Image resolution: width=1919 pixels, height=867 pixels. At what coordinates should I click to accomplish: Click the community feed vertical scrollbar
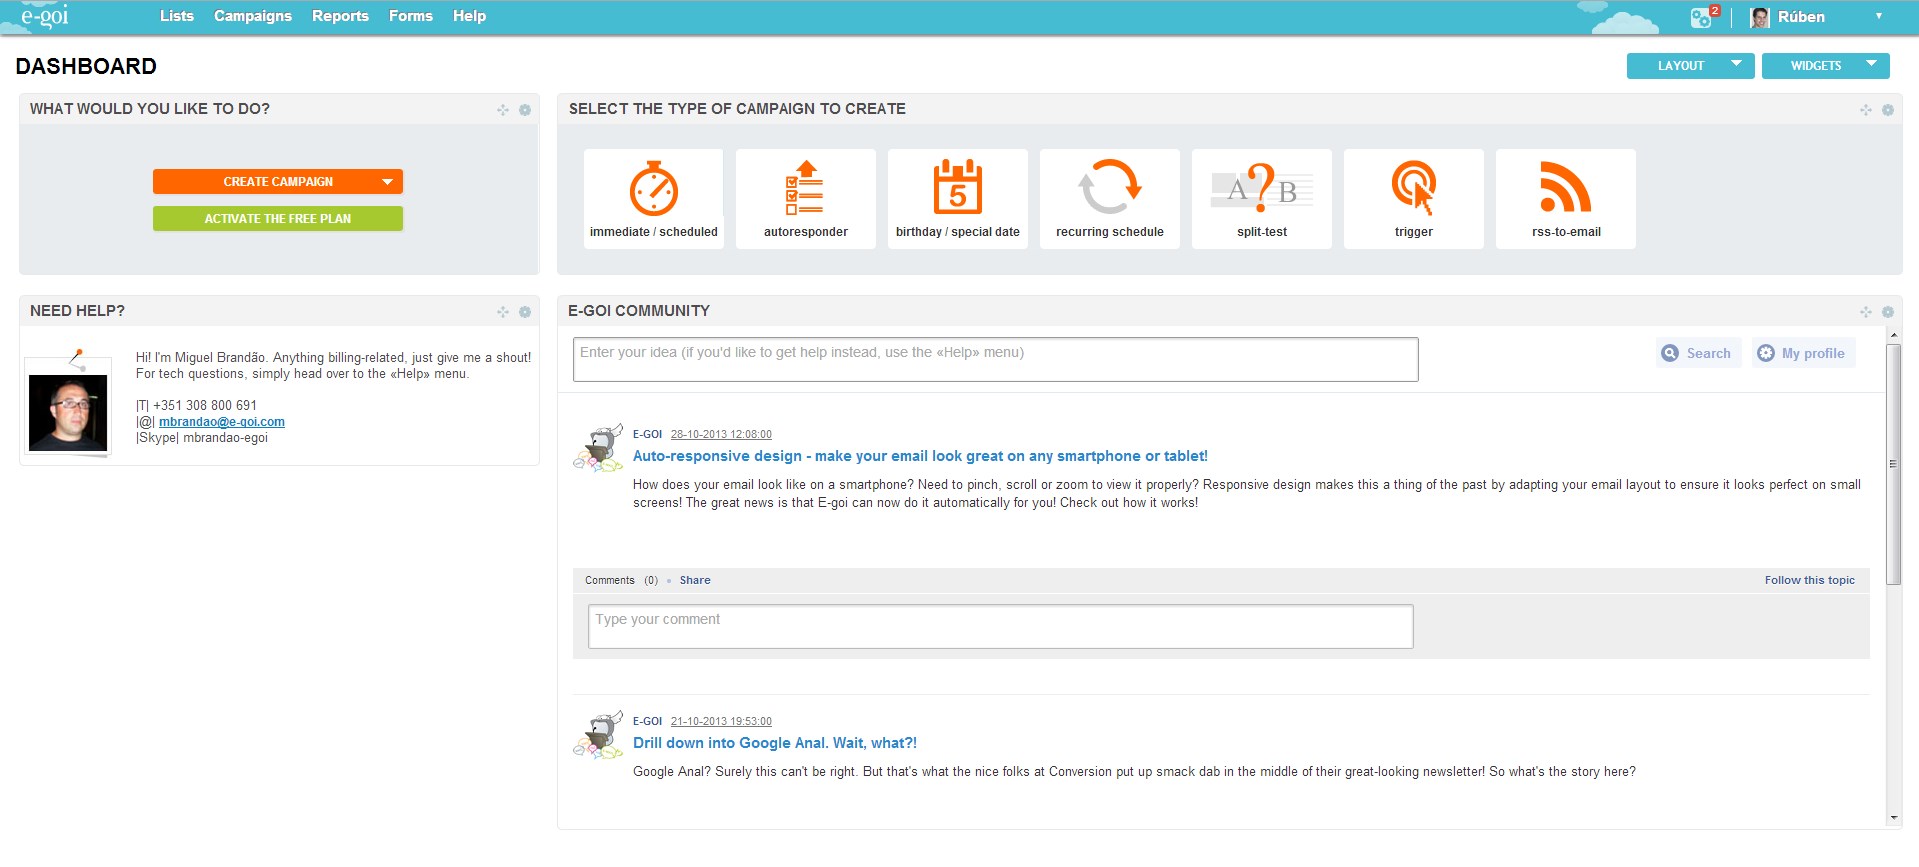tap(1893, 465)
